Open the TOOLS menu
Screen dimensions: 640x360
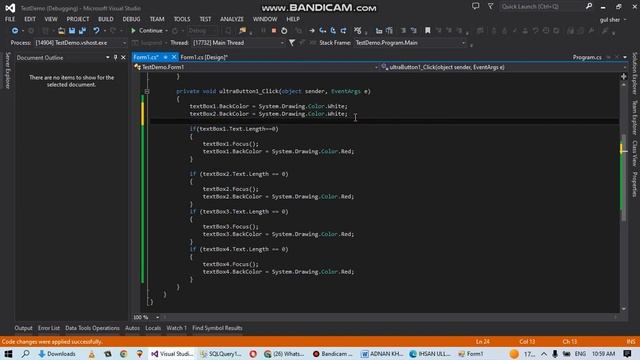pyautogui.click(x=182, y=19)
